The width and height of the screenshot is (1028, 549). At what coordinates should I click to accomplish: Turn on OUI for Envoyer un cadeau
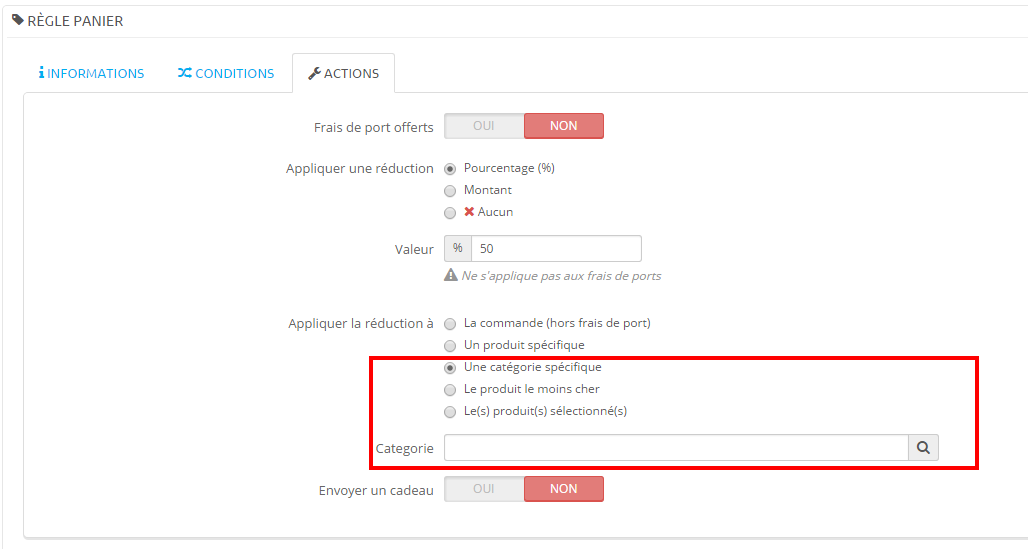[484, 488]
